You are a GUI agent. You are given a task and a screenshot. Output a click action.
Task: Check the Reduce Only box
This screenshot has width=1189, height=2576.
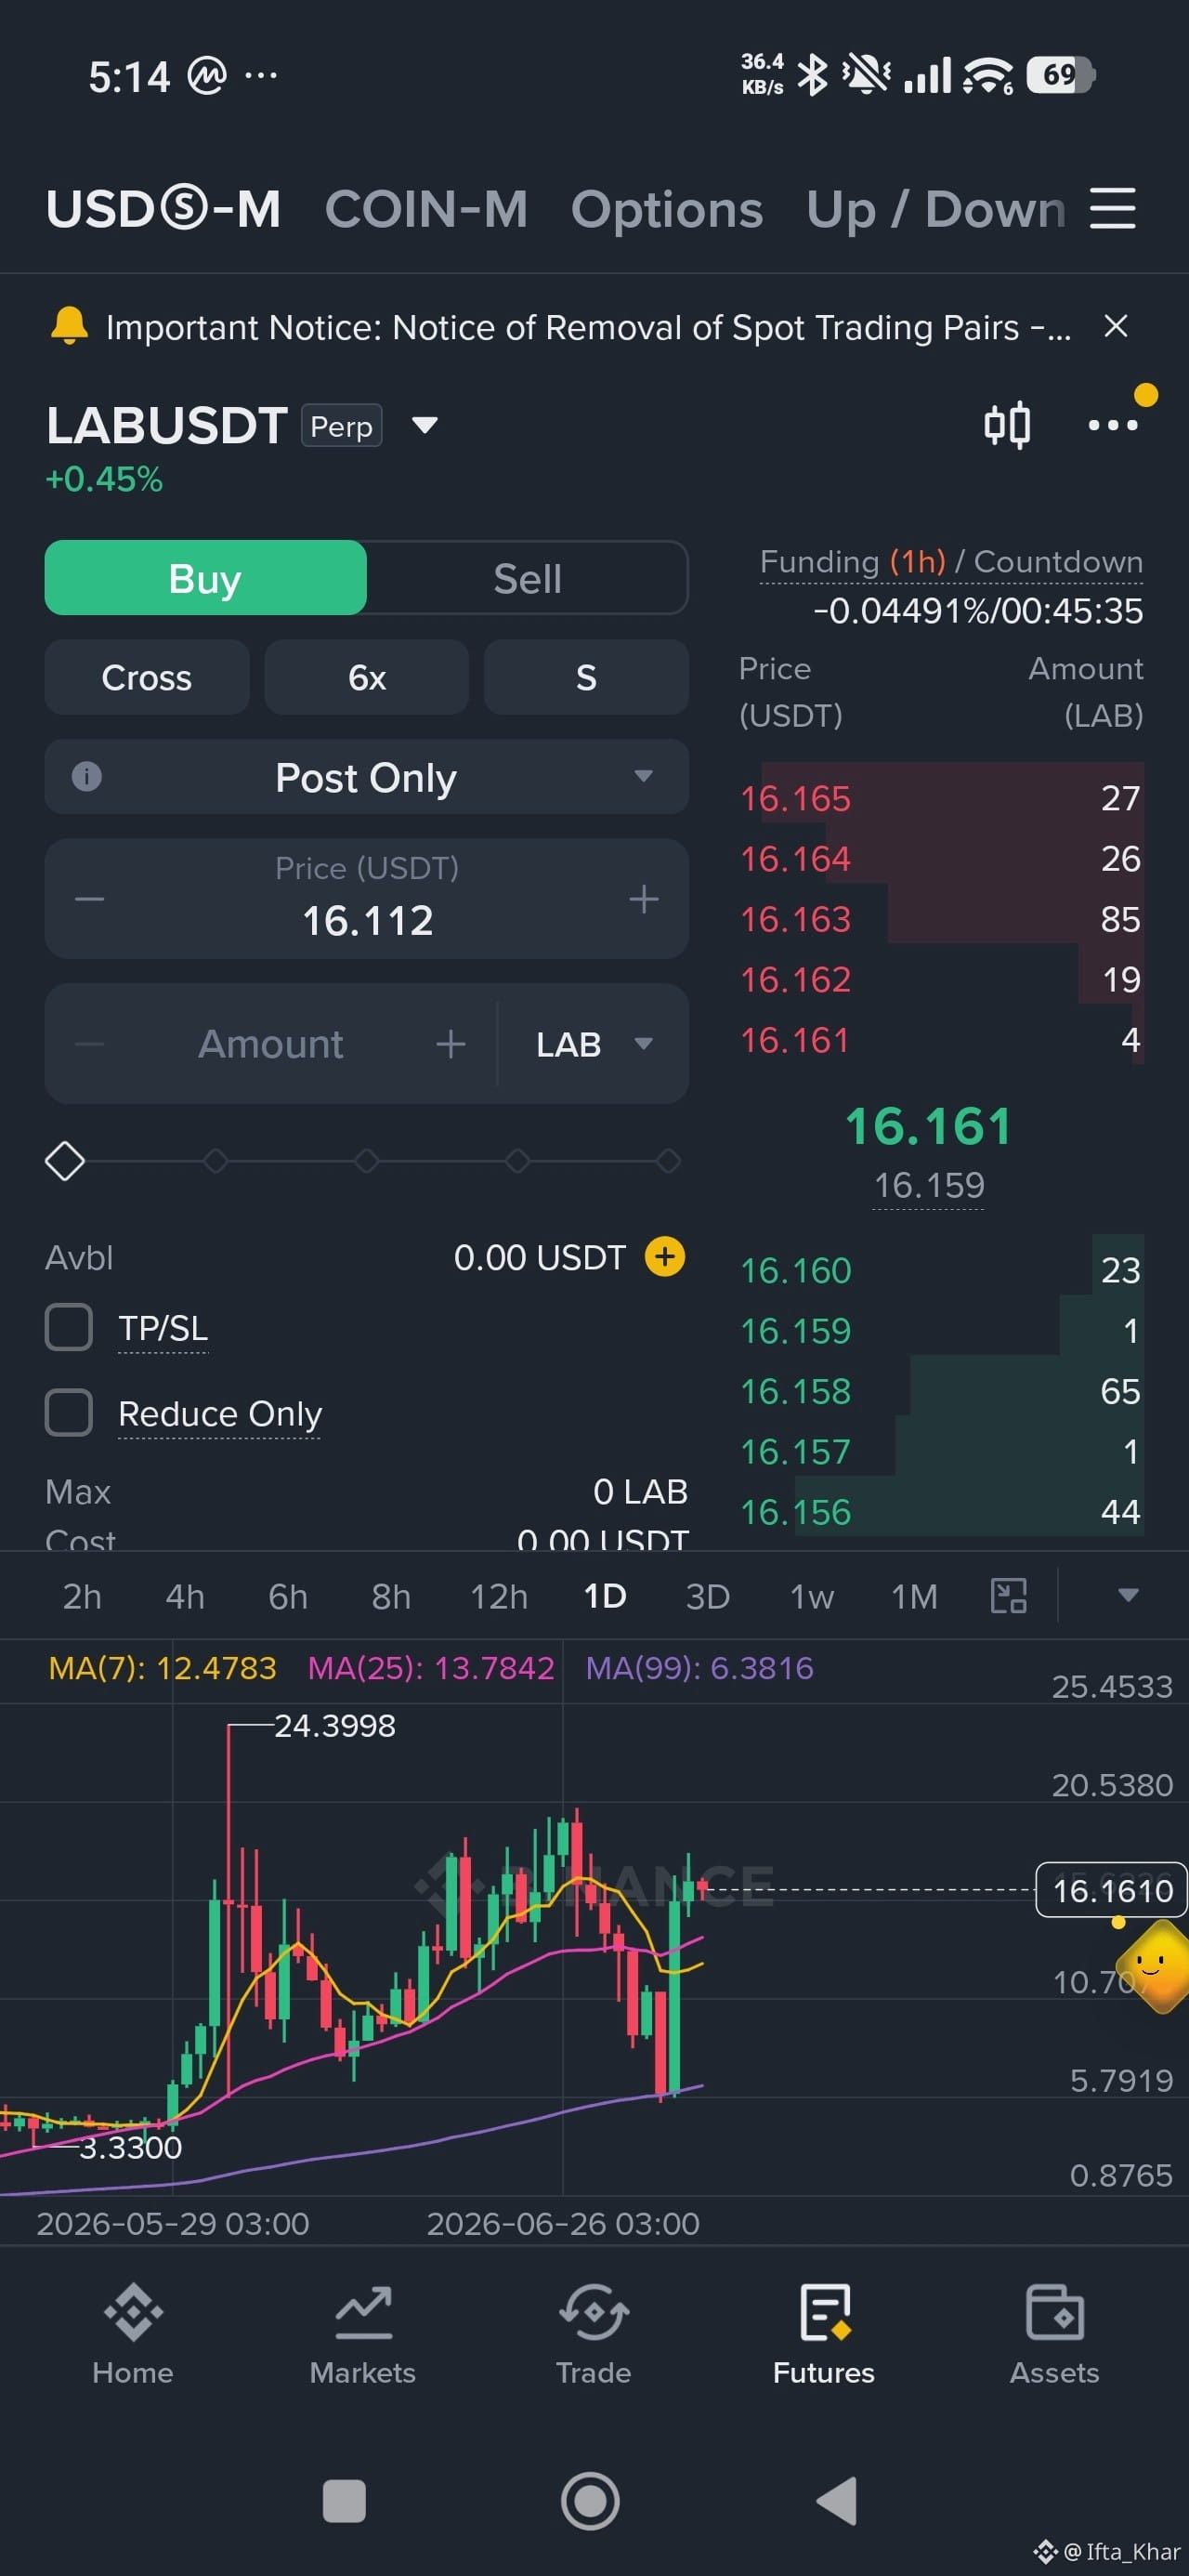[x=69, y=1412]
